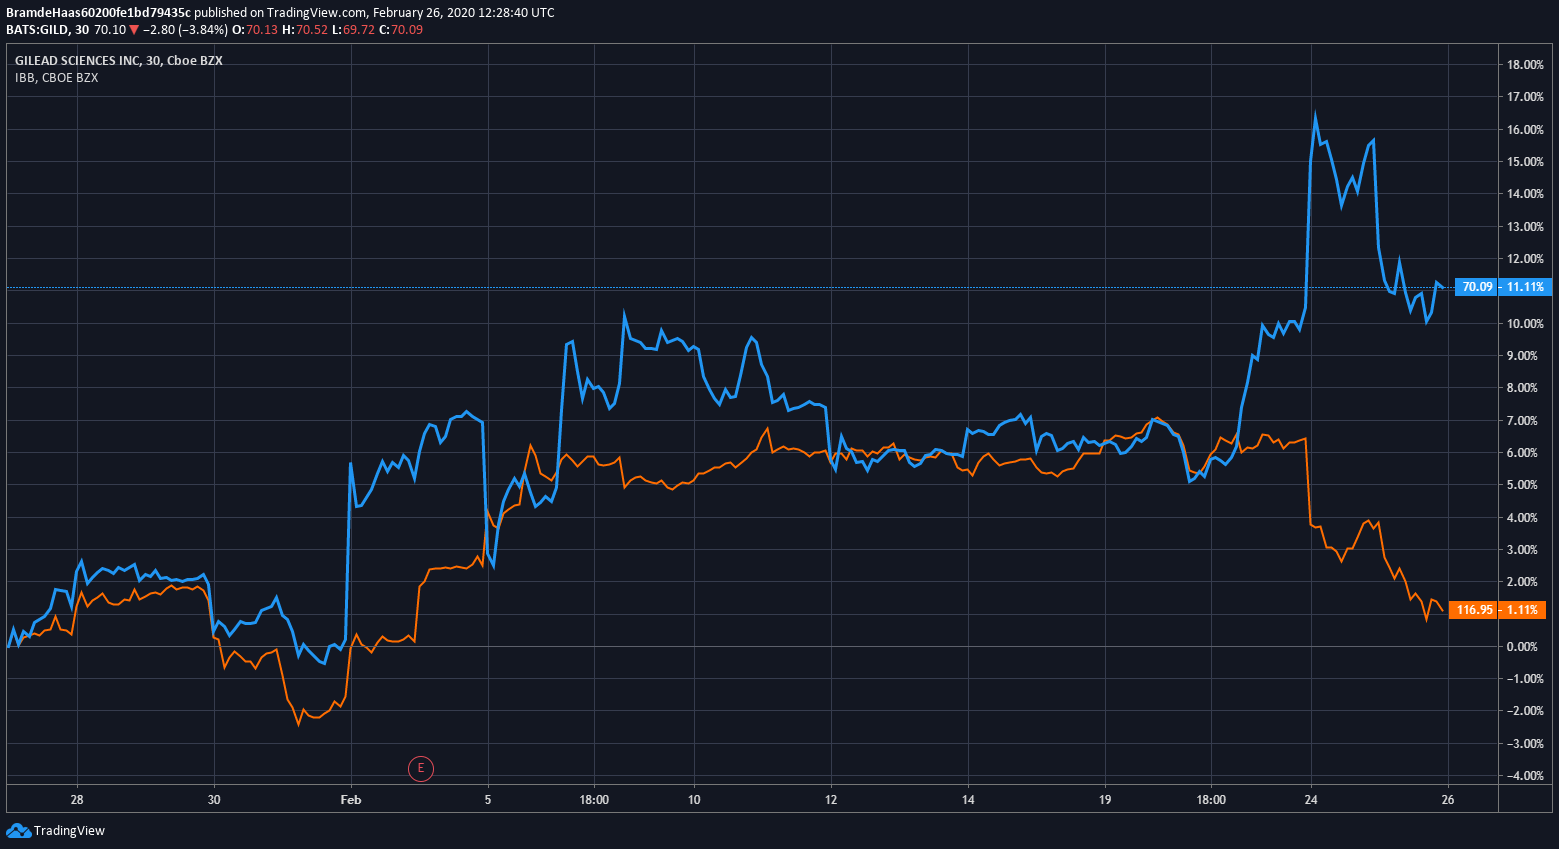The height and width of the screenshot is (849, 1559).
Task: Click the date label 28 on time axis
Action: point(77,800)
